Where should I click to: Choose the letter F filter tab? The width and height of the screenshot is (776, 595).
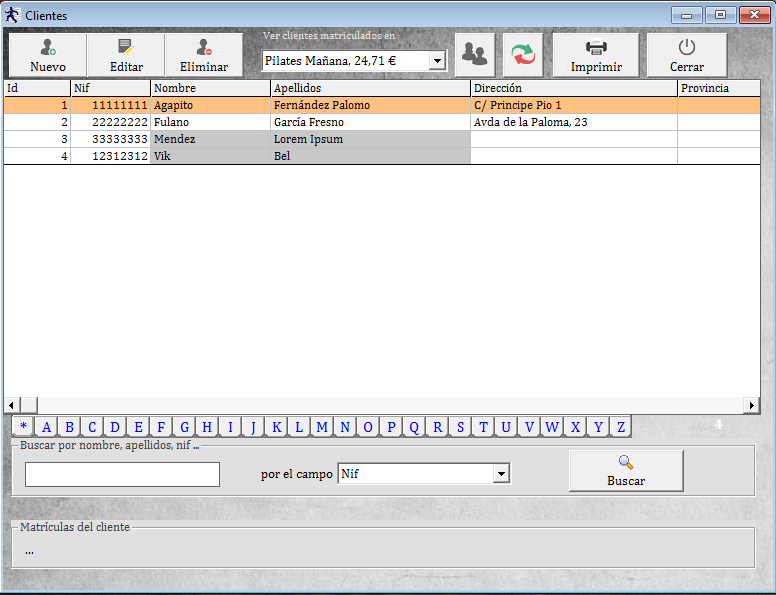[x=161, y=427]
